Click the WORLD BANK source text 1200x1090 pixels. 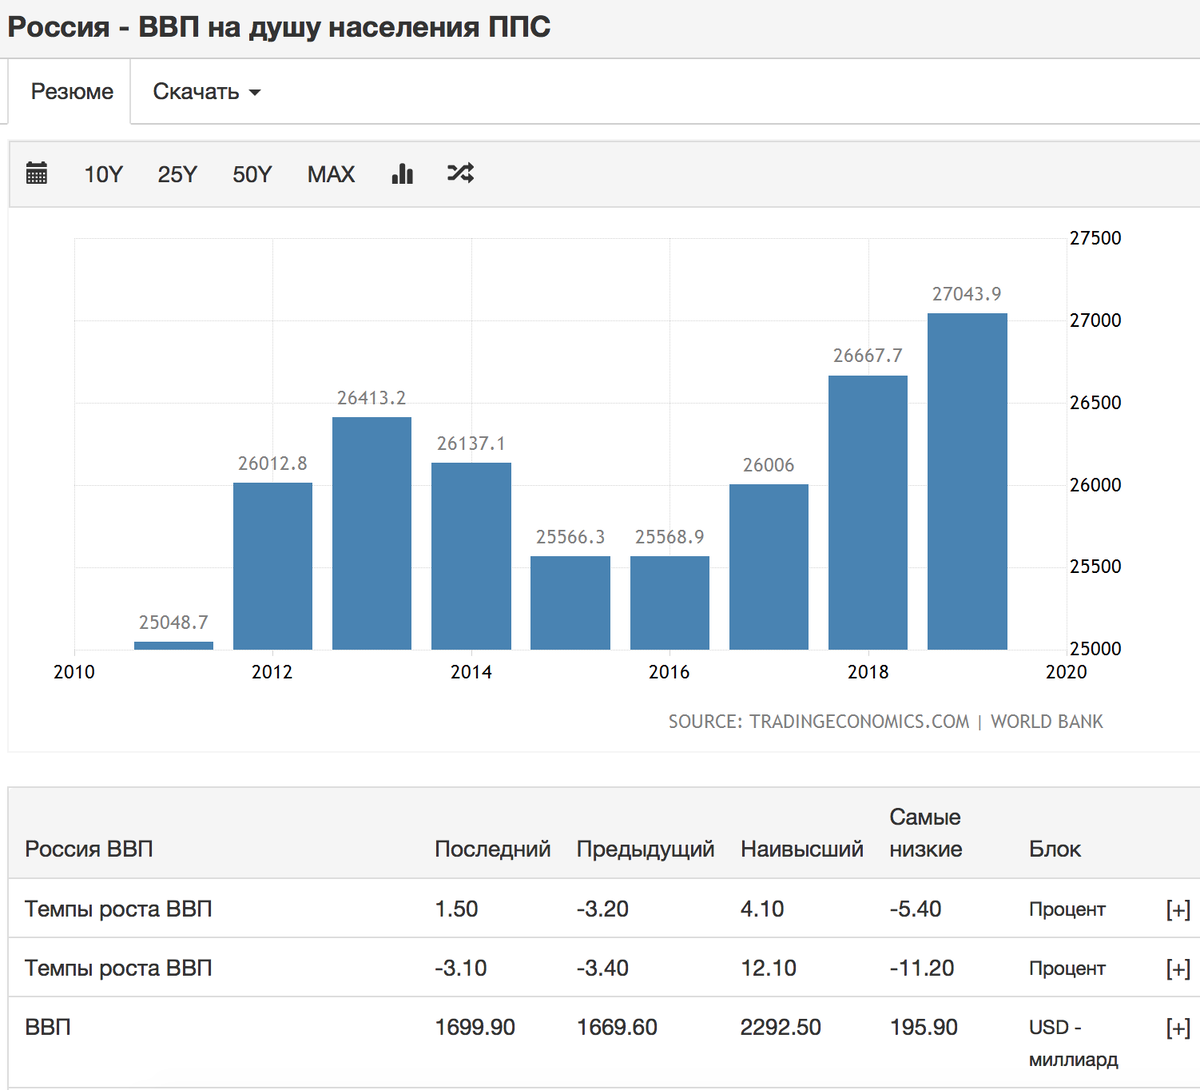(1047, 721)
